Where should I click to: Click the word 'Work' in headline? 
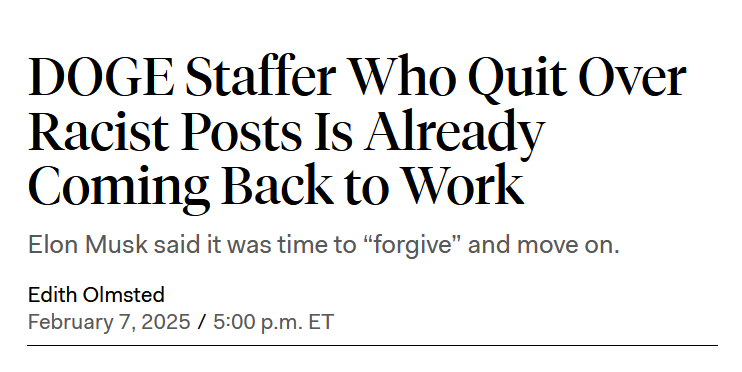463,185
